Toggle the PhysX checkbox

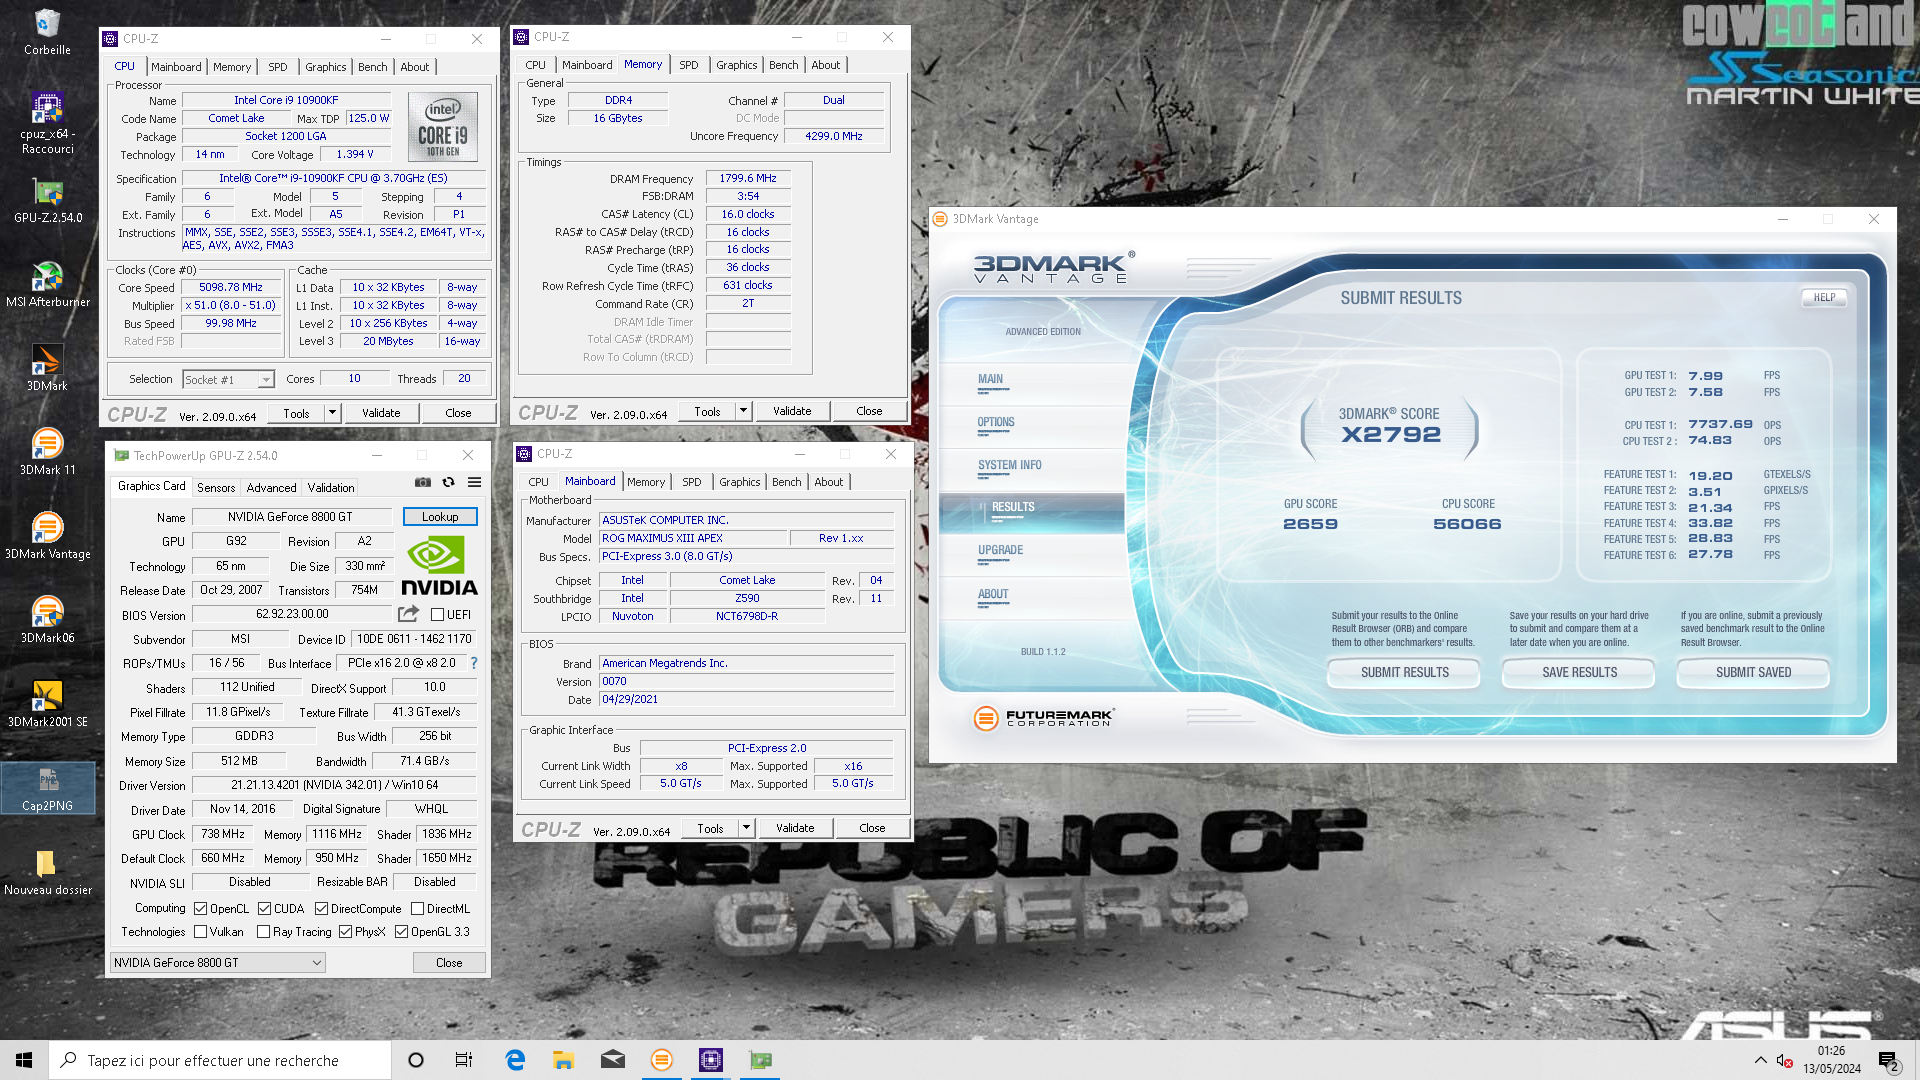[345, 932]
